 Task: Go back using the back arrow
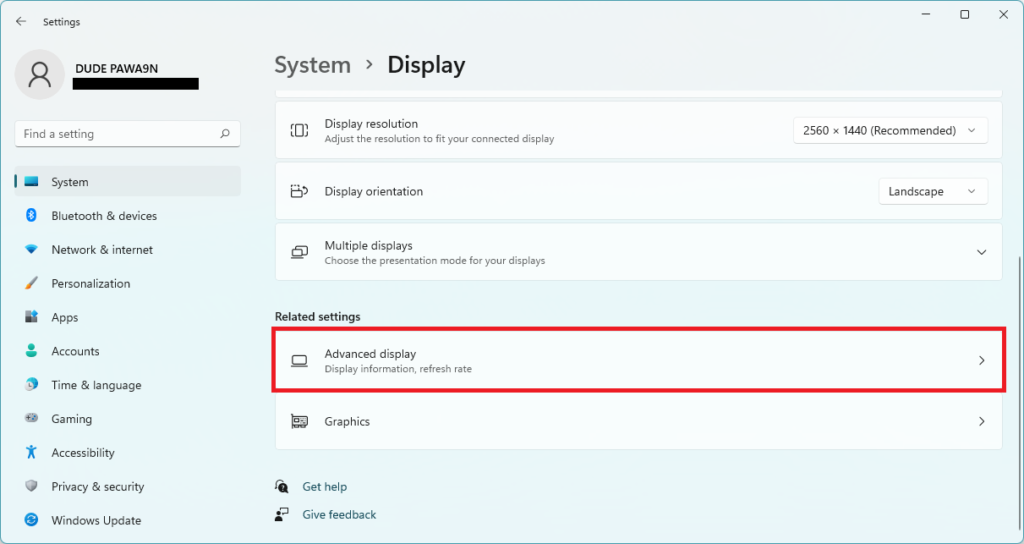[21, 21]
